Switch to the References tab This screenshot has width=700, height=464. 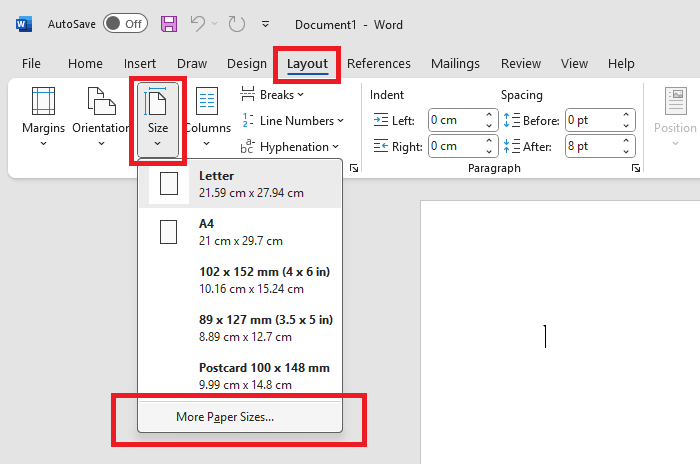[x=379, y=63]
